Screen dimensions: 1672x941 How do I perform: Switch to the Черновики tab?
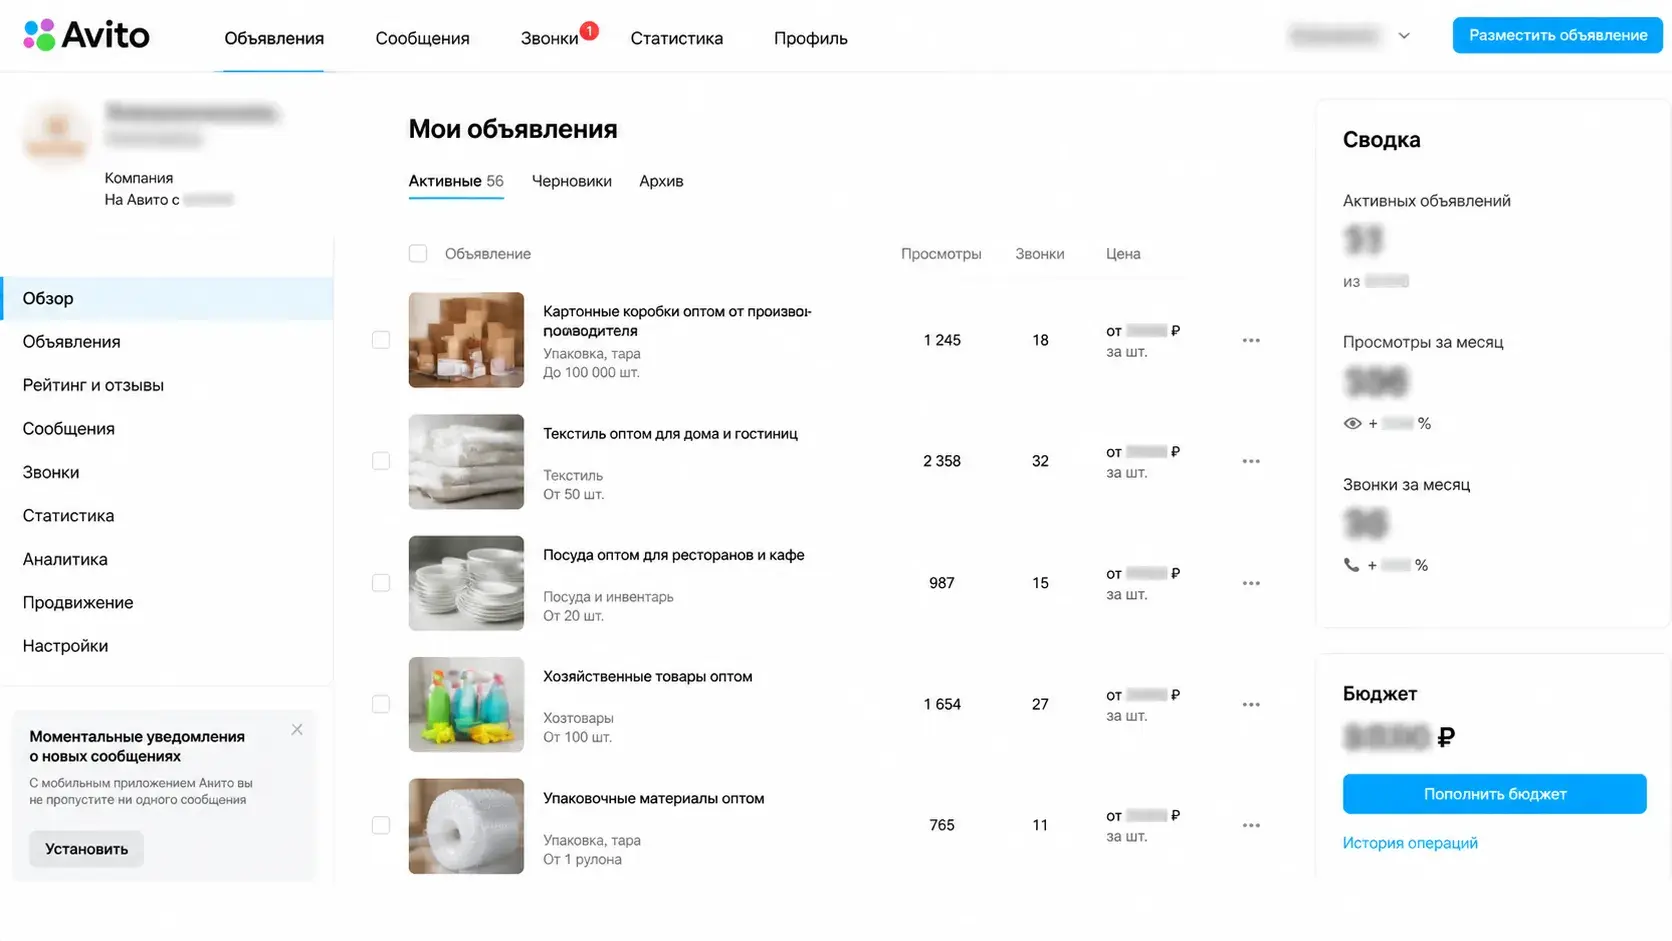(572, 181)
